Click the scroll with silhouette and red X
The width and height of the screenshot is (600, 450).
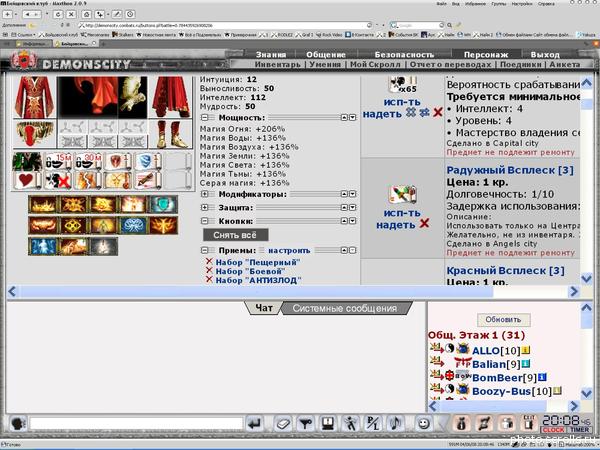pos(57,180)
